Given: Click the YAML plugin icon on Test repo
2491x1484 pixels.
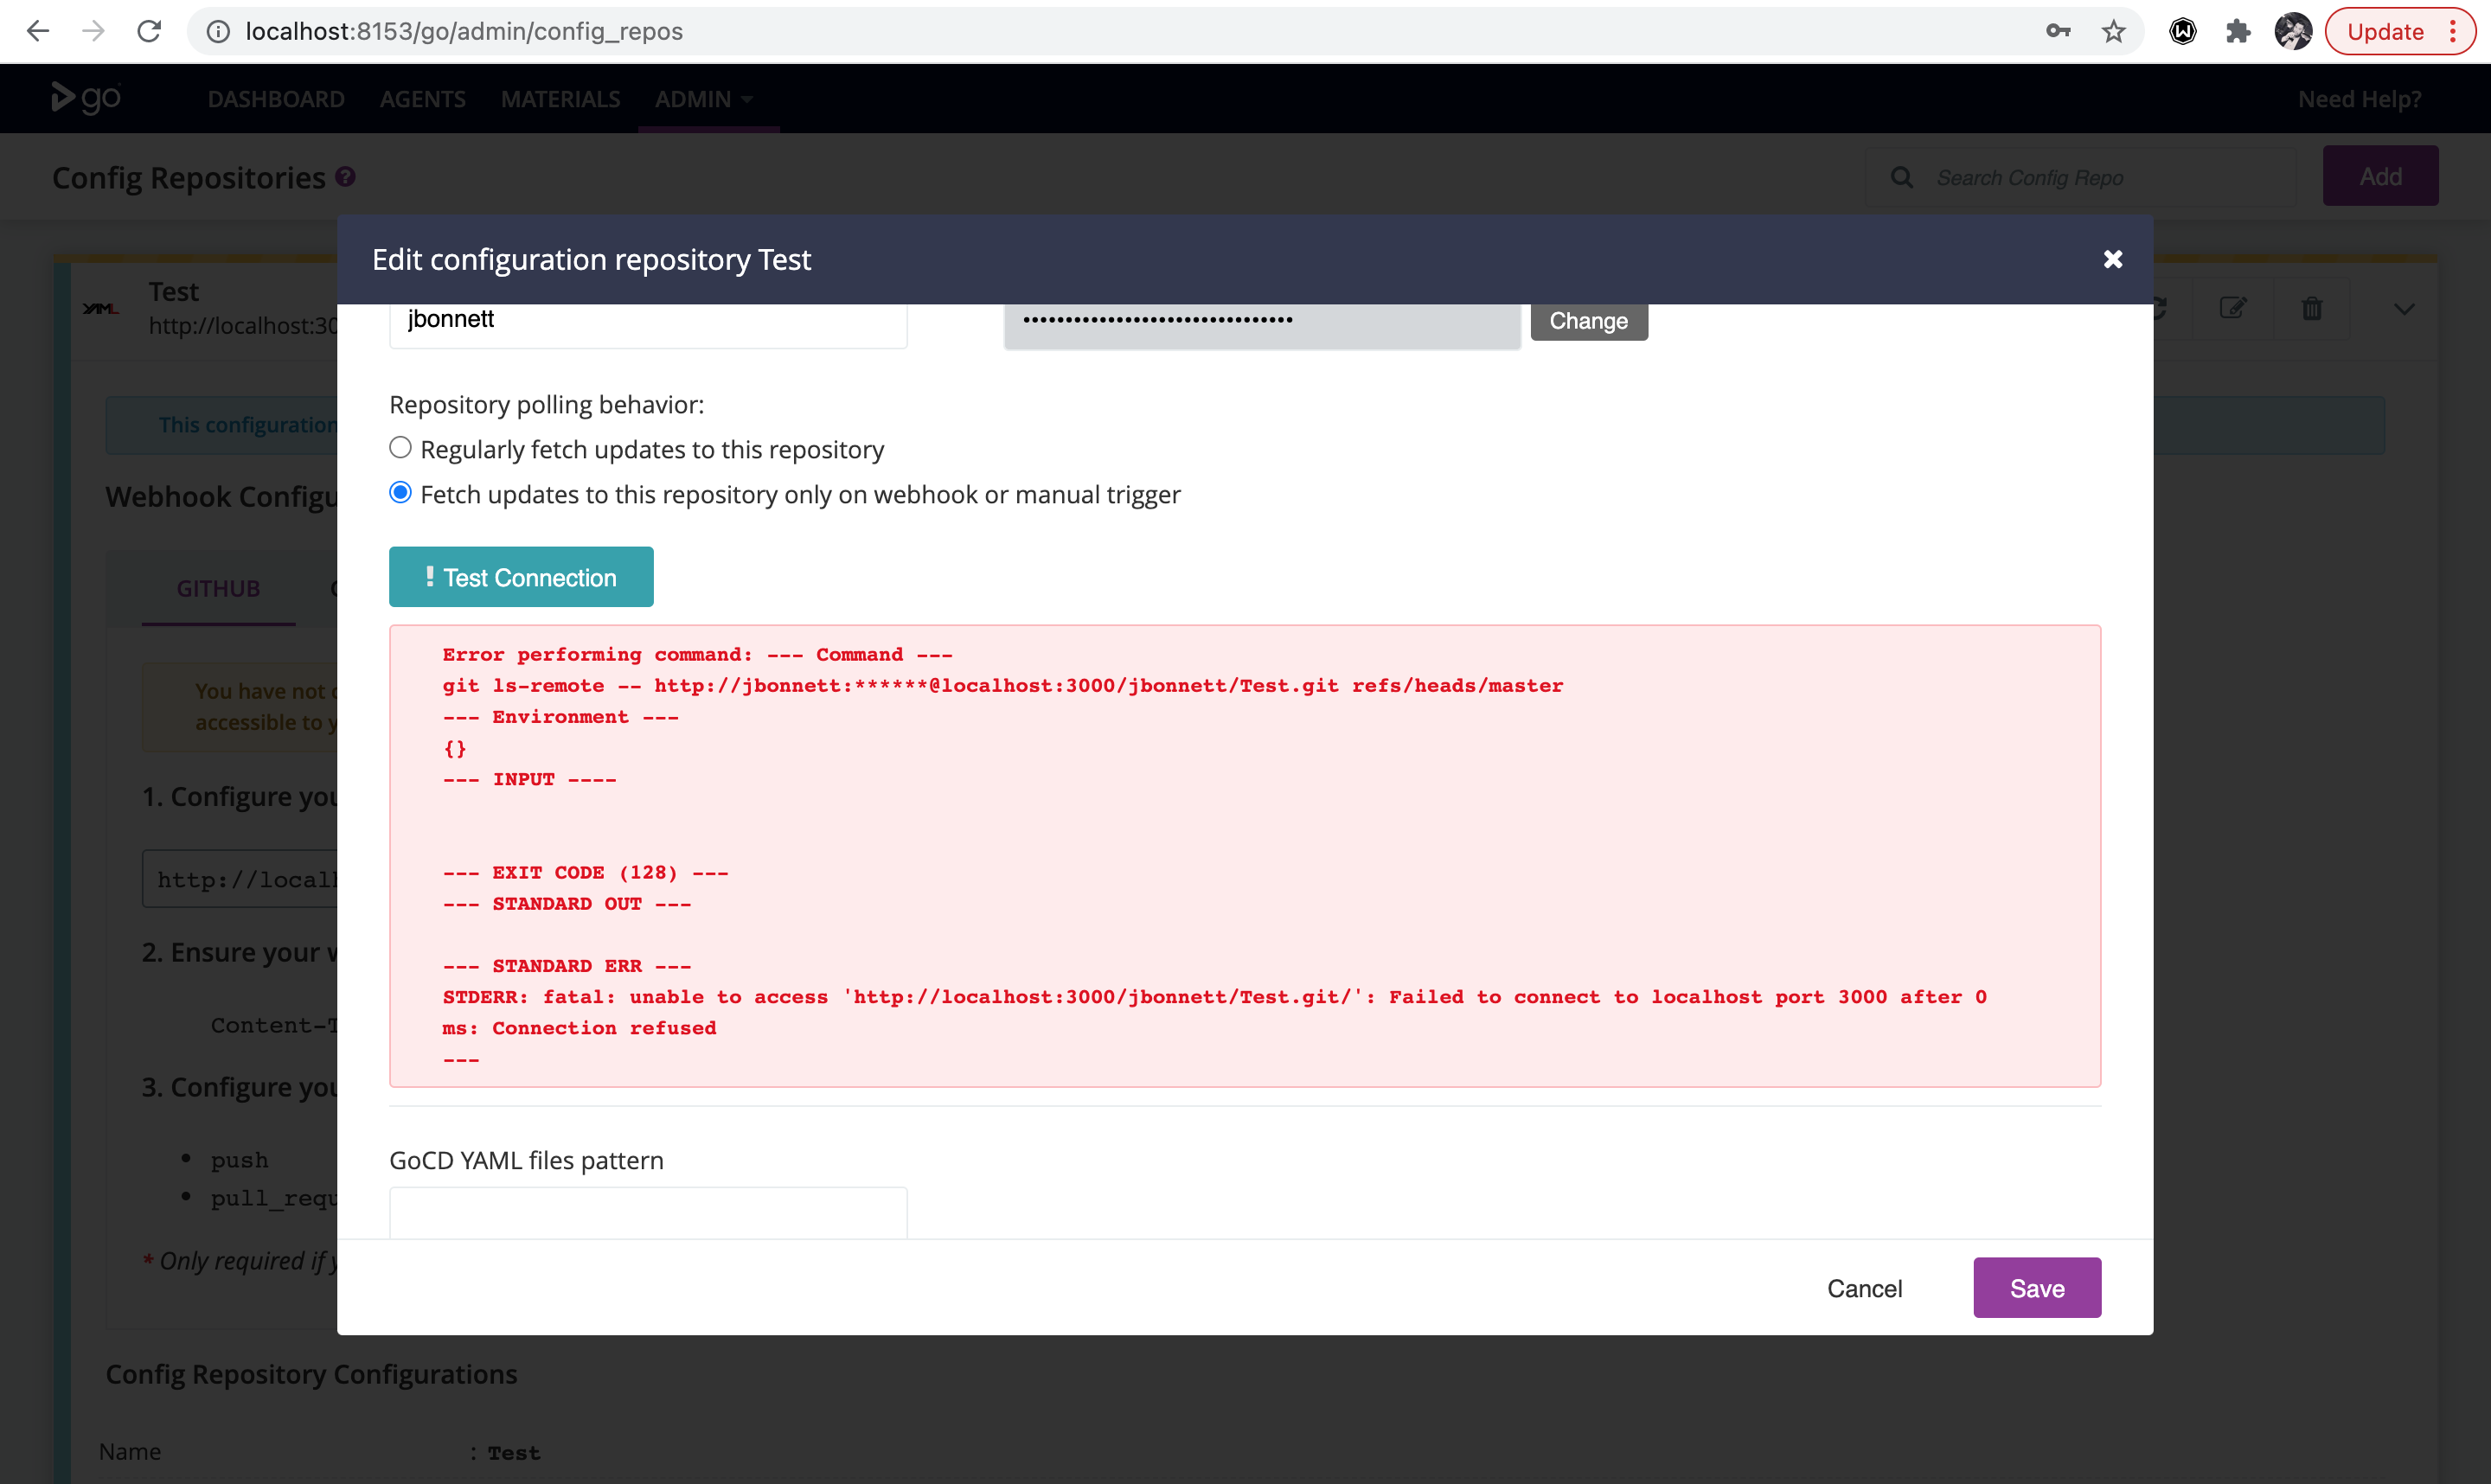Looking at the screenshot, I should coord(100,308).
